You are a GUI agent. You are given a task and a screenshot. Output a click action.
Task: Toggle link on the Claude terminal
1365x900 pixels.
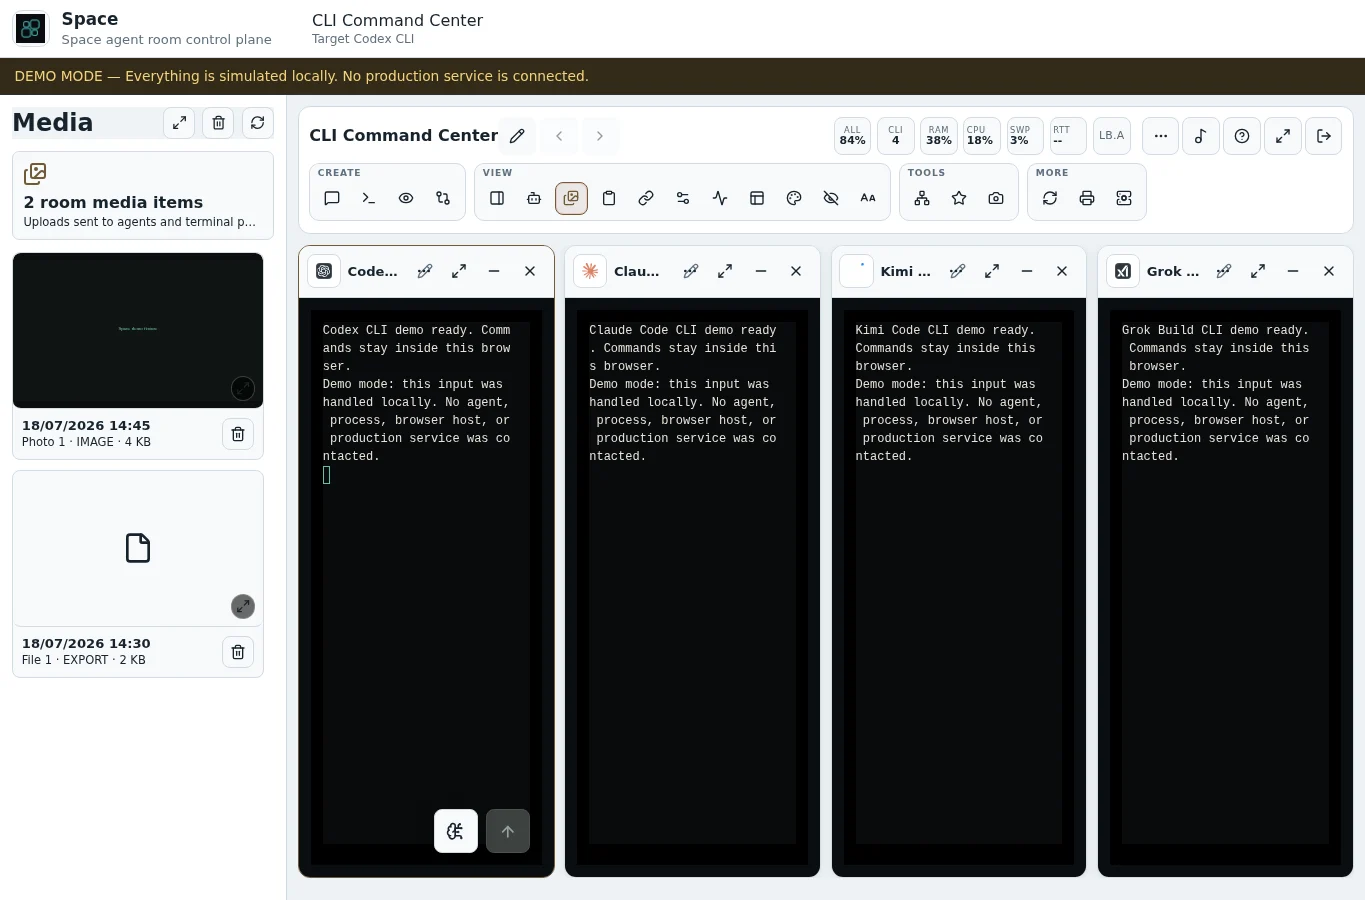pos(691,271)
